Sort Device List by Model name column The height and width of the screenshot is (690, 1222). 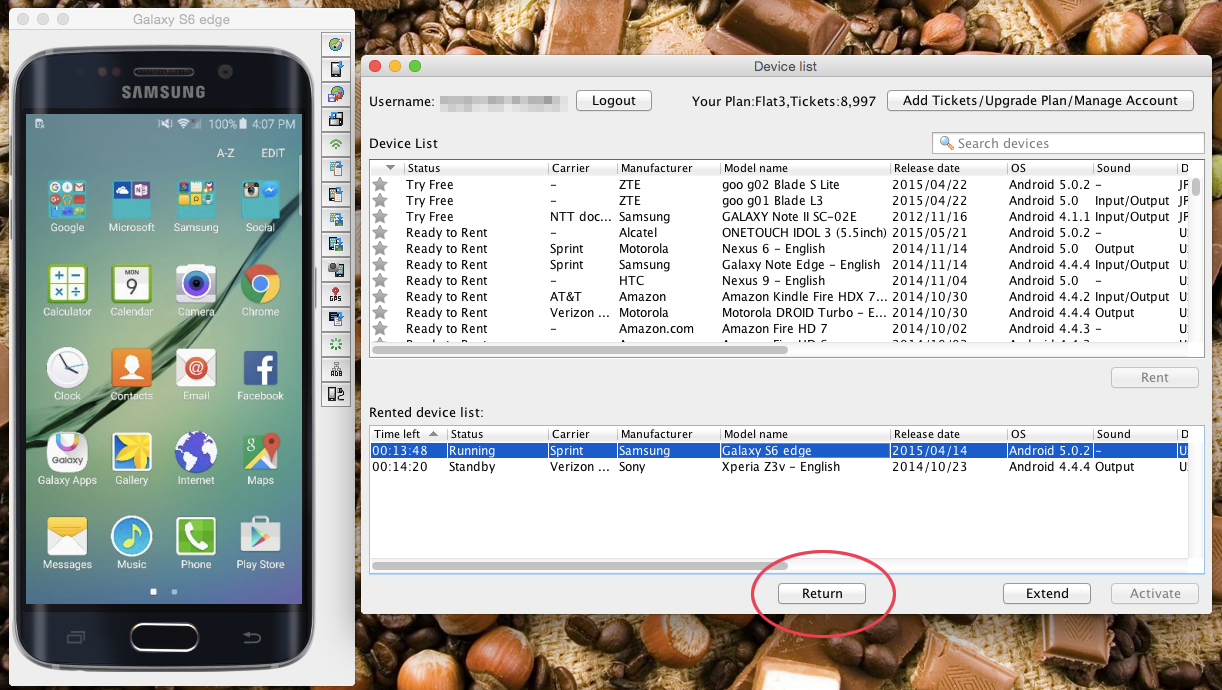[x=804, y=168]
